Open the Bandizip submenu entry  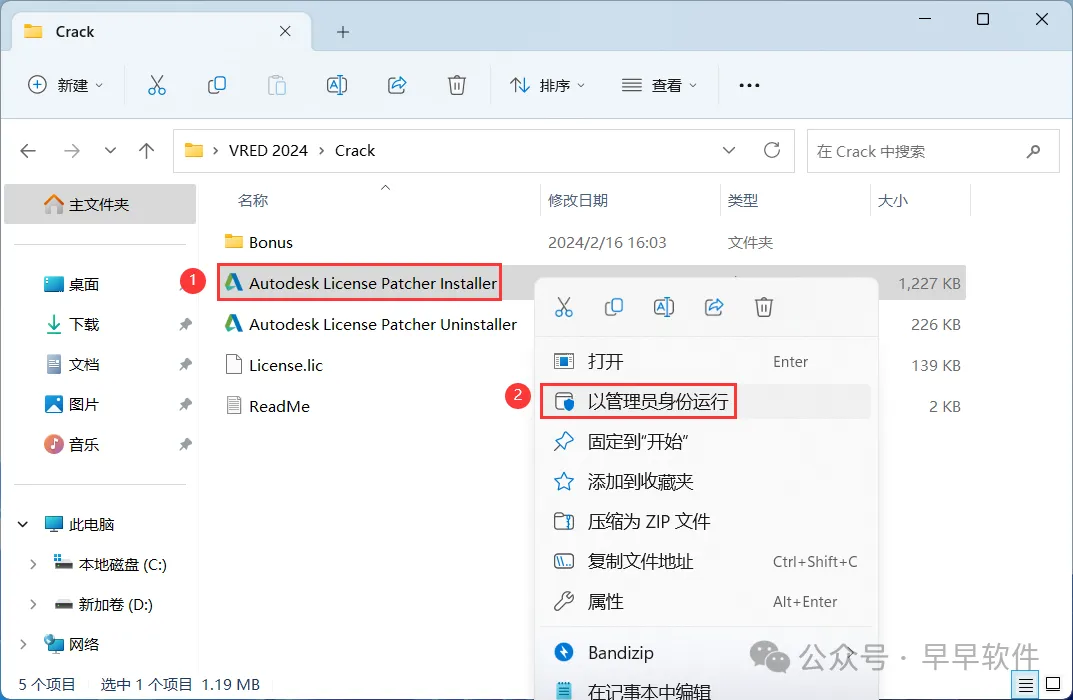click(706, 653)
